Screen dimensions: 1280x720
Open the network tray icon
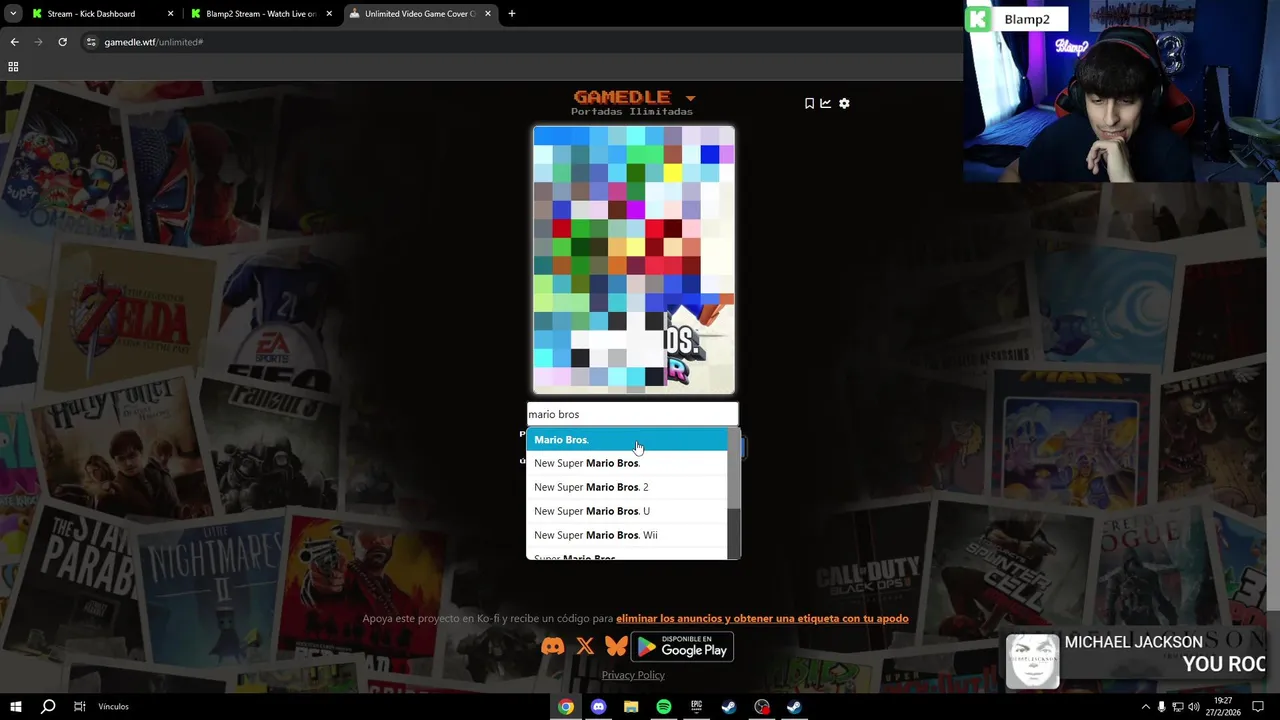(1177, 707)
